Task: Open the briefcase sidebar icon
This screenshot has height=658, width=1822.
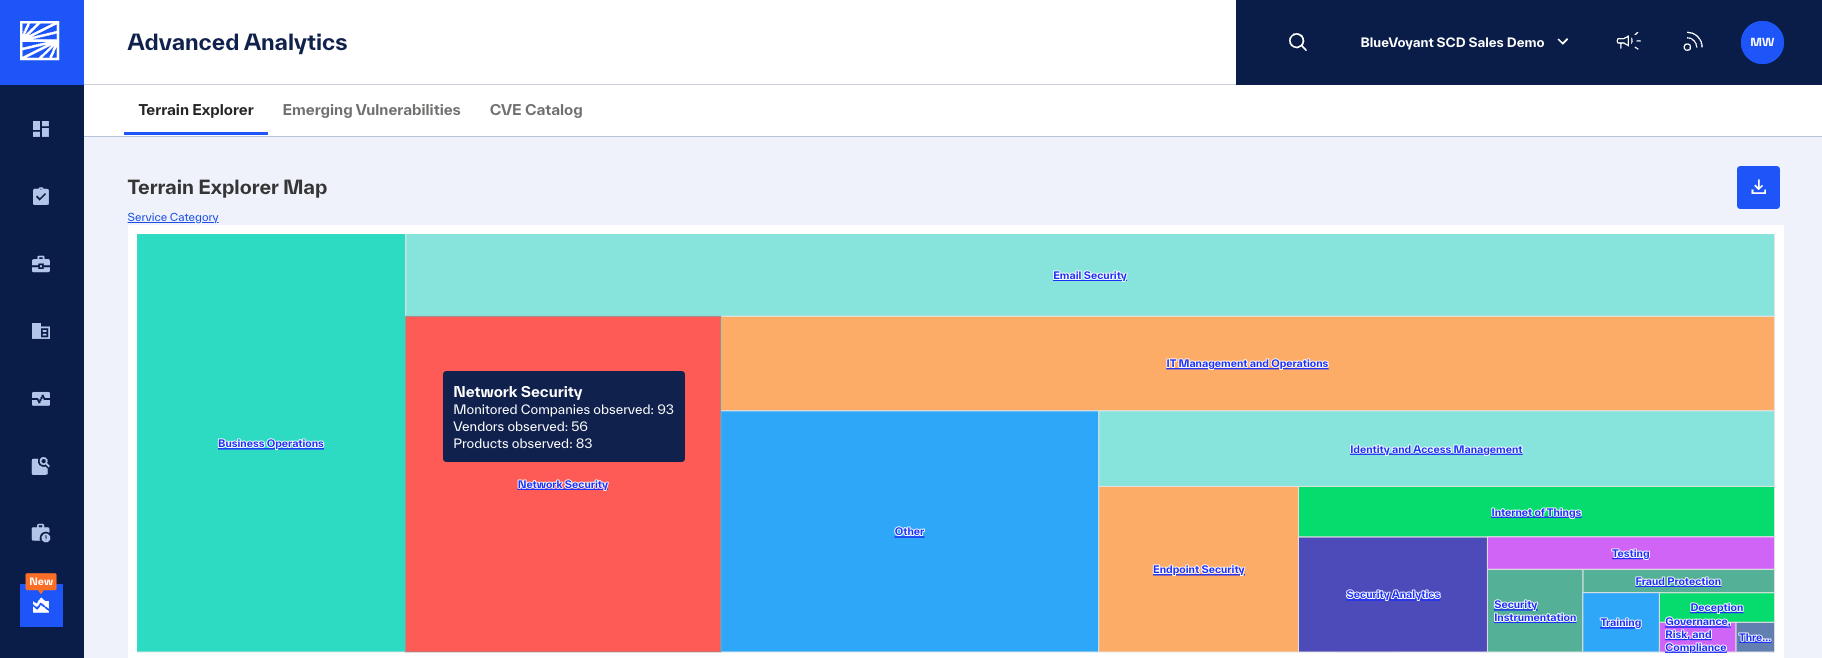Action: point(41,264)
